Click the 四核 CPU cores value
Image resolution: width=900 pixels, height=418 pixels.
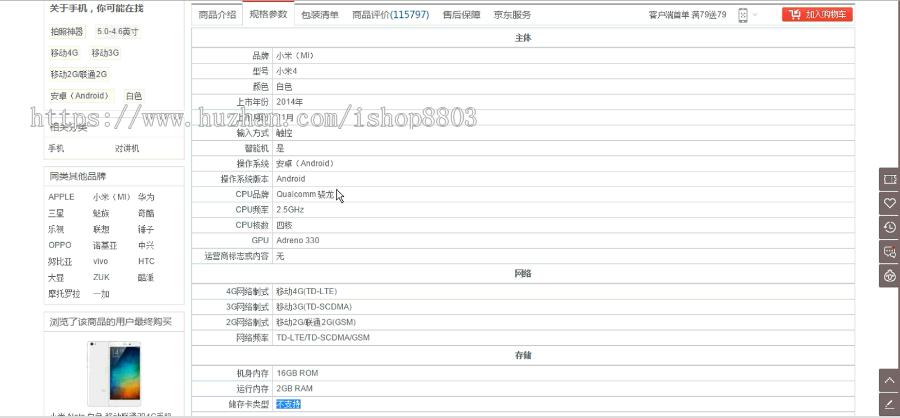coord(284,225)
